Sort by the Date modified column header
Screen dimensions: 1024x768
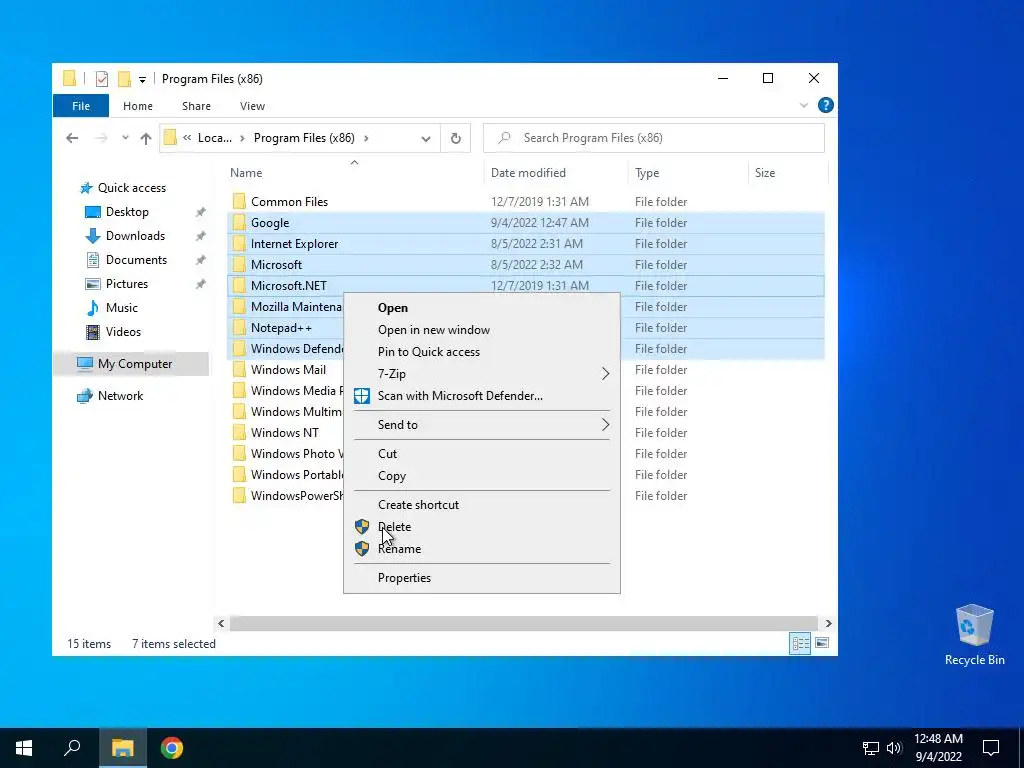528,173
